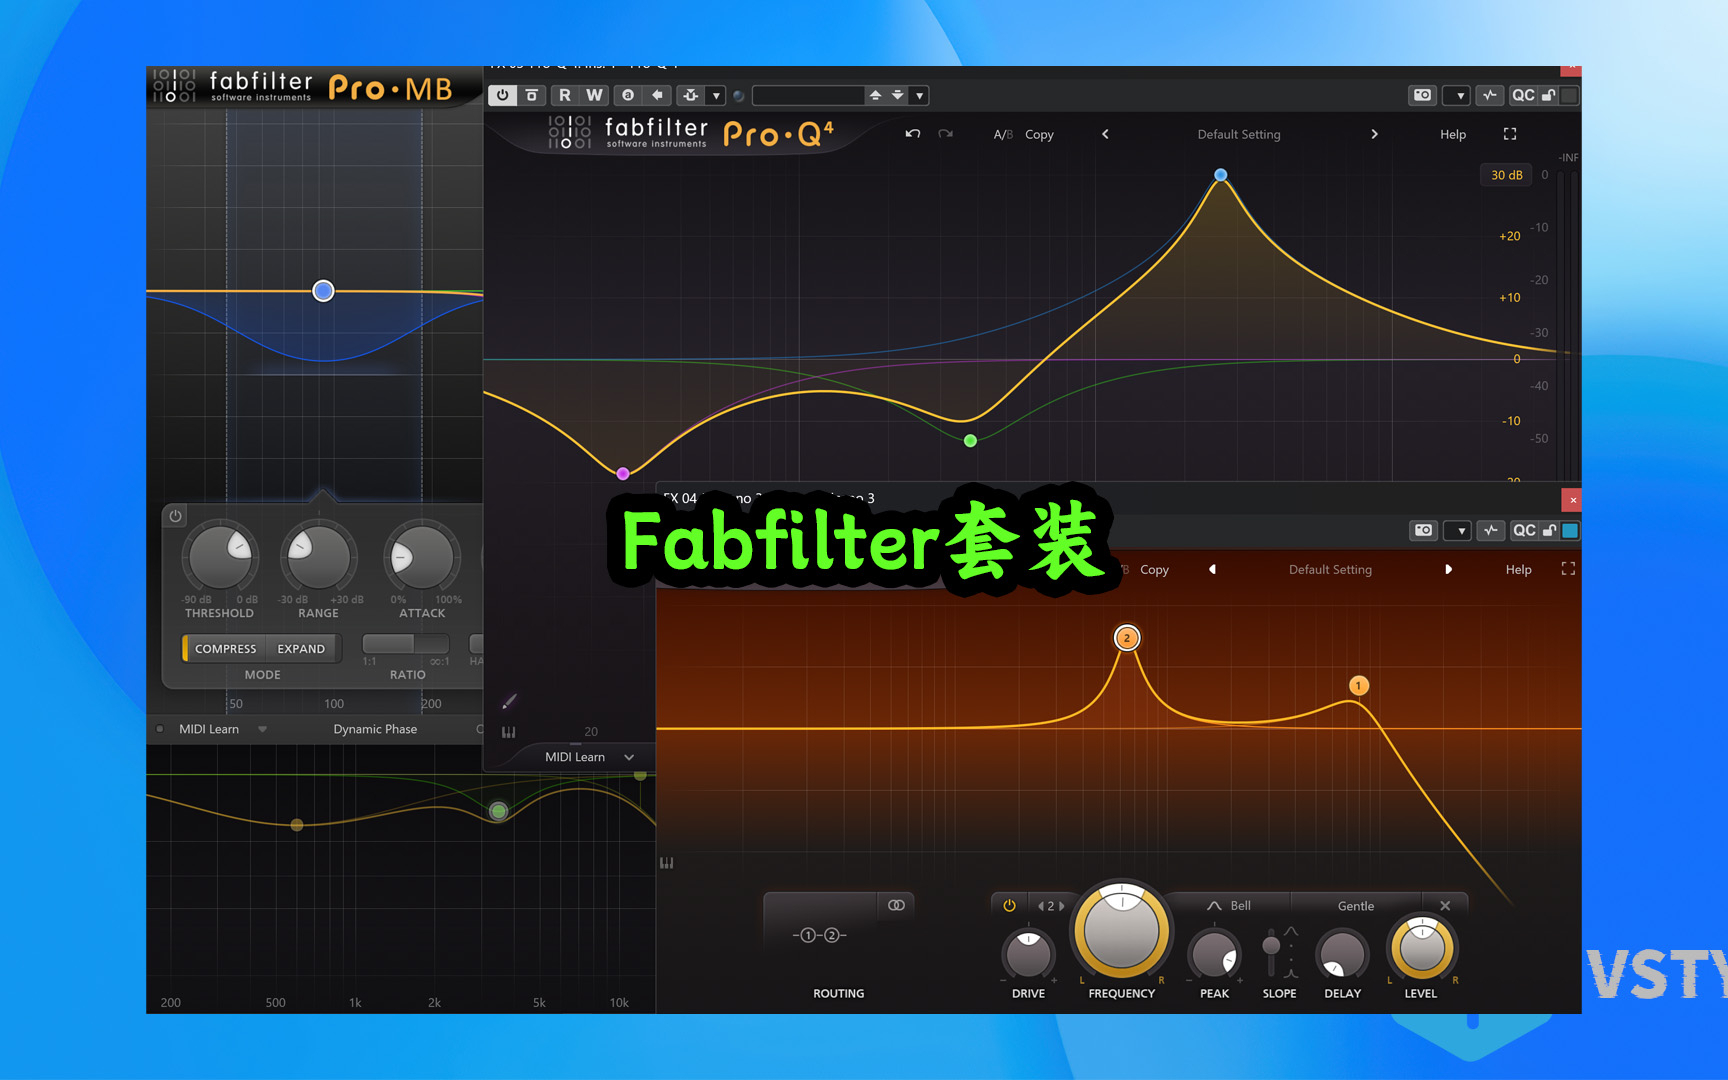Select the blue EQ band node at the peak in Pro-Q 4
This screenshot has width=1728, height=1080.
[1220, 175]
